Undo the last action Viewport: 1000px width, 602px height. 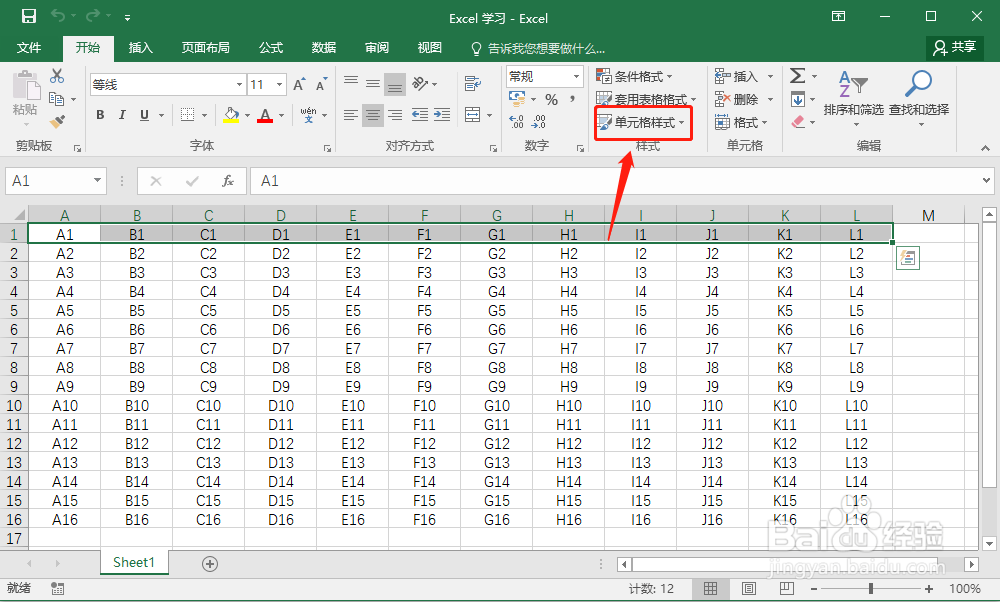58,17
